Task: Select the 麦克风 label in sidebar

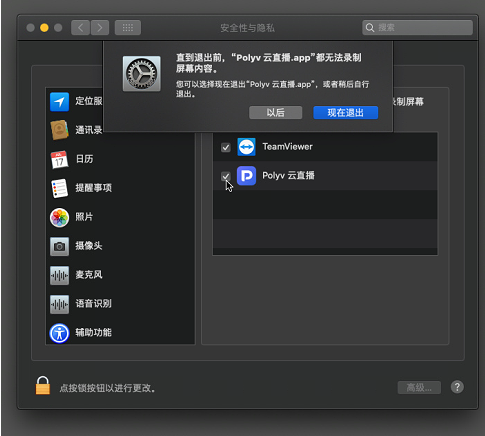Action: point(89,275)
